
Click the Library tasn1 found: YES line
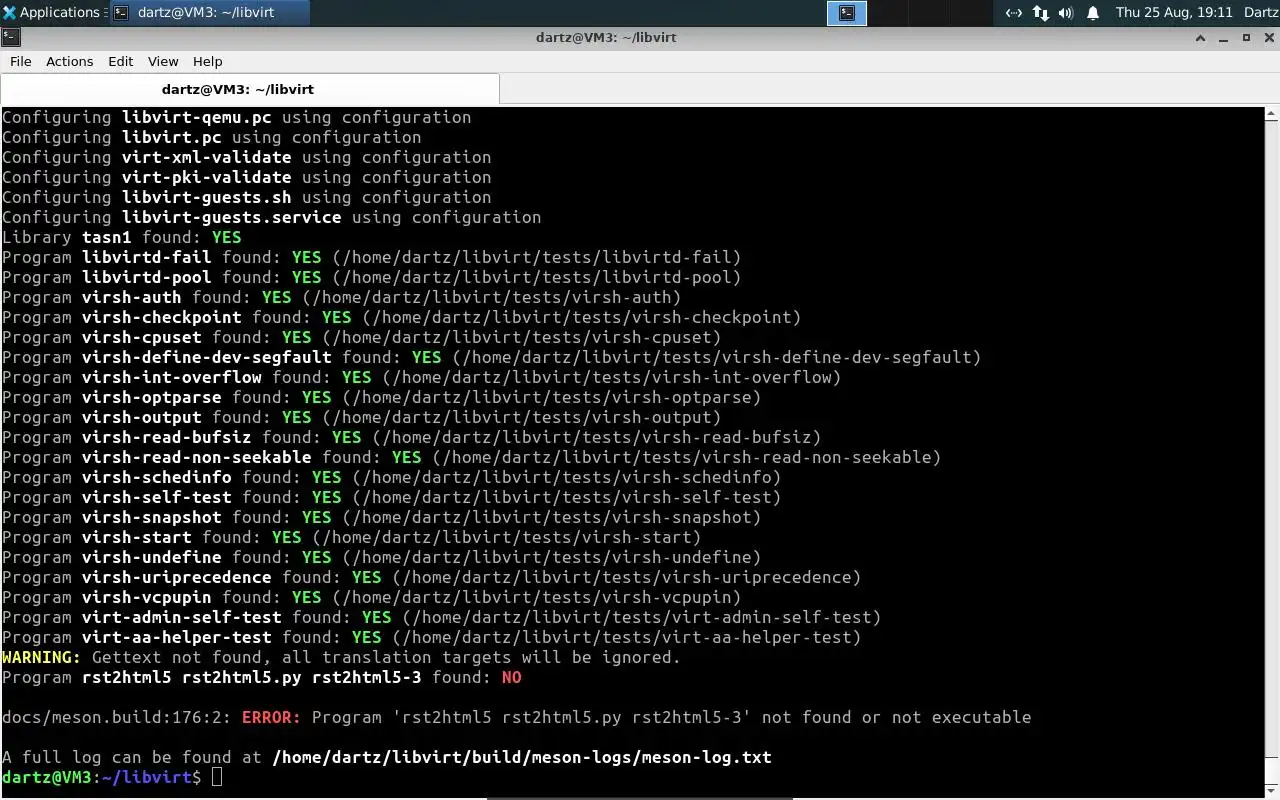coord(122,237)
